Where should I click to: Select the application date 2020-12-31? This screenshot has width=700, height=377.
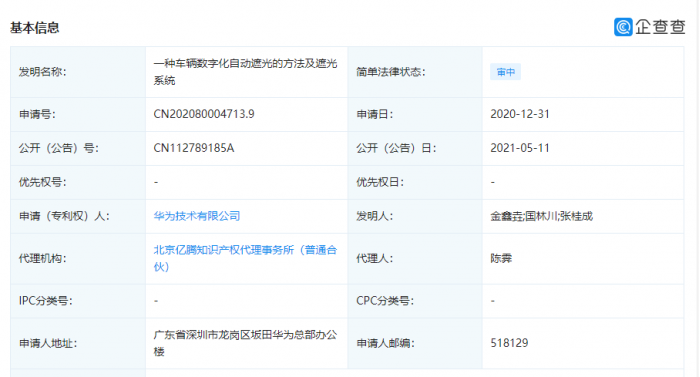[520, 114]
